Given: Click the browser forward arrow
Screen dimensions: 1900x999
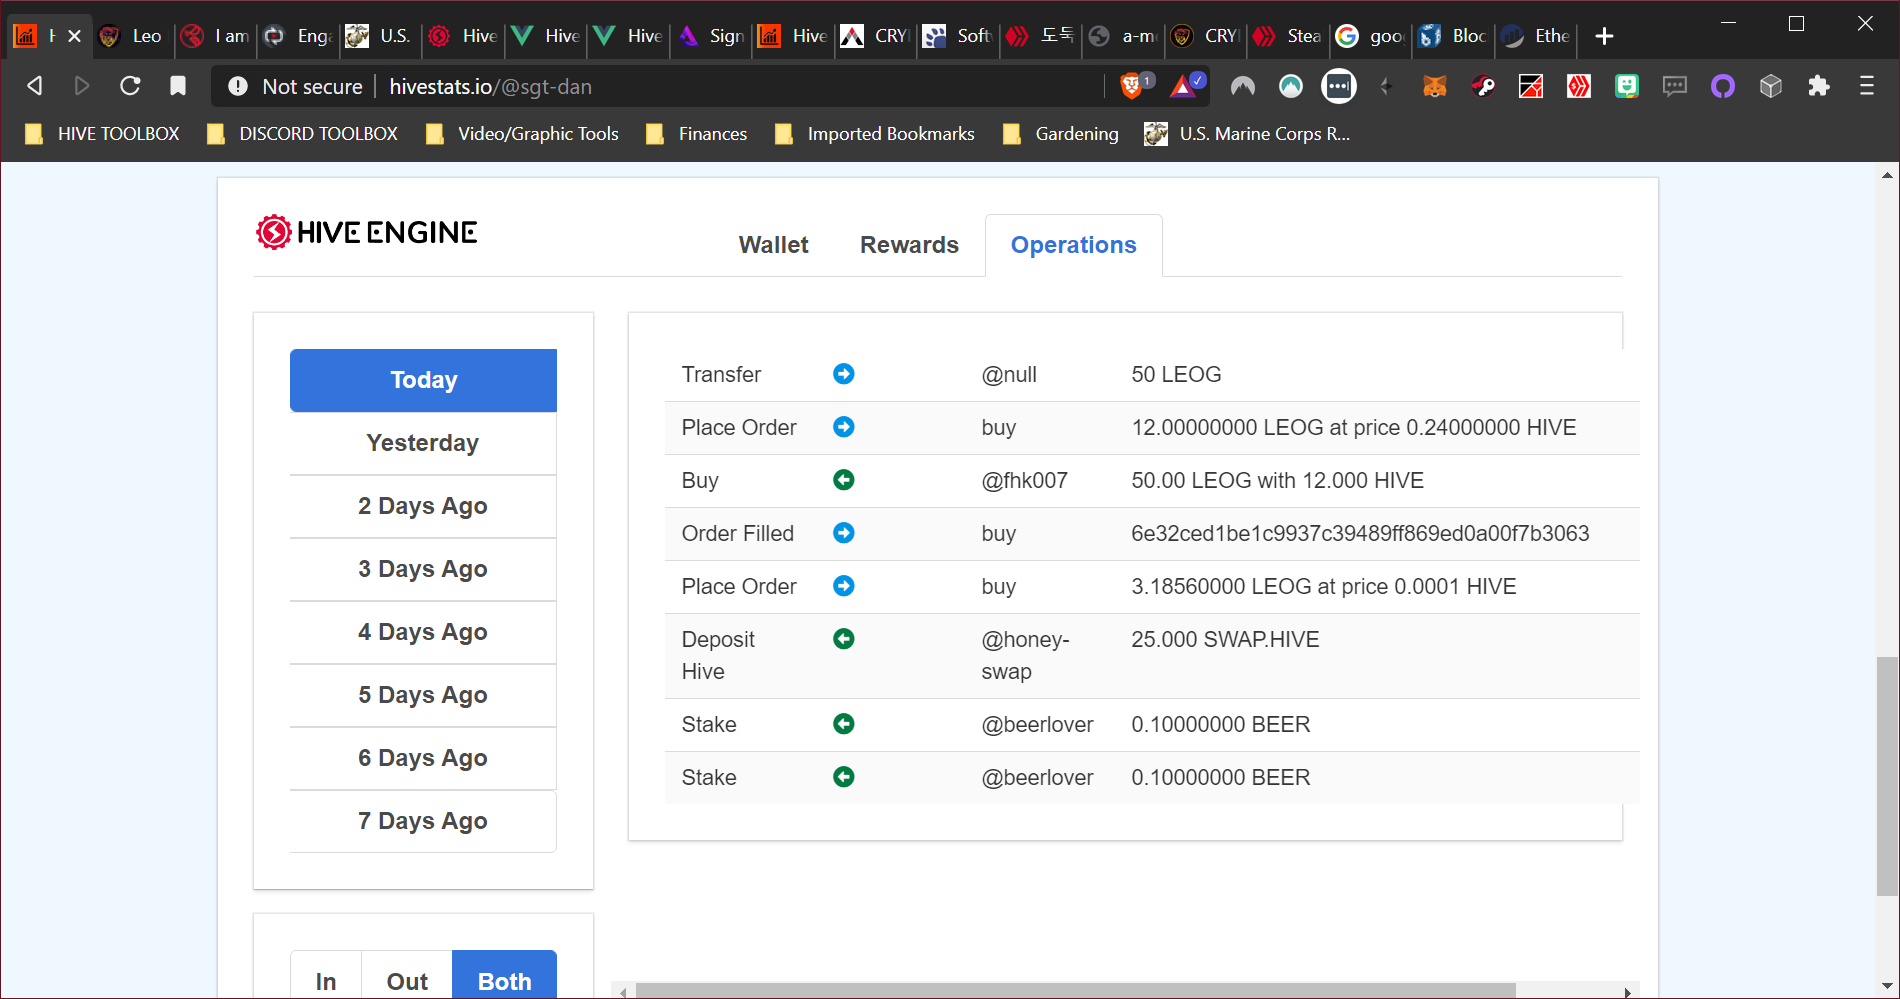Looking at the screenshot, I should 82,86.
